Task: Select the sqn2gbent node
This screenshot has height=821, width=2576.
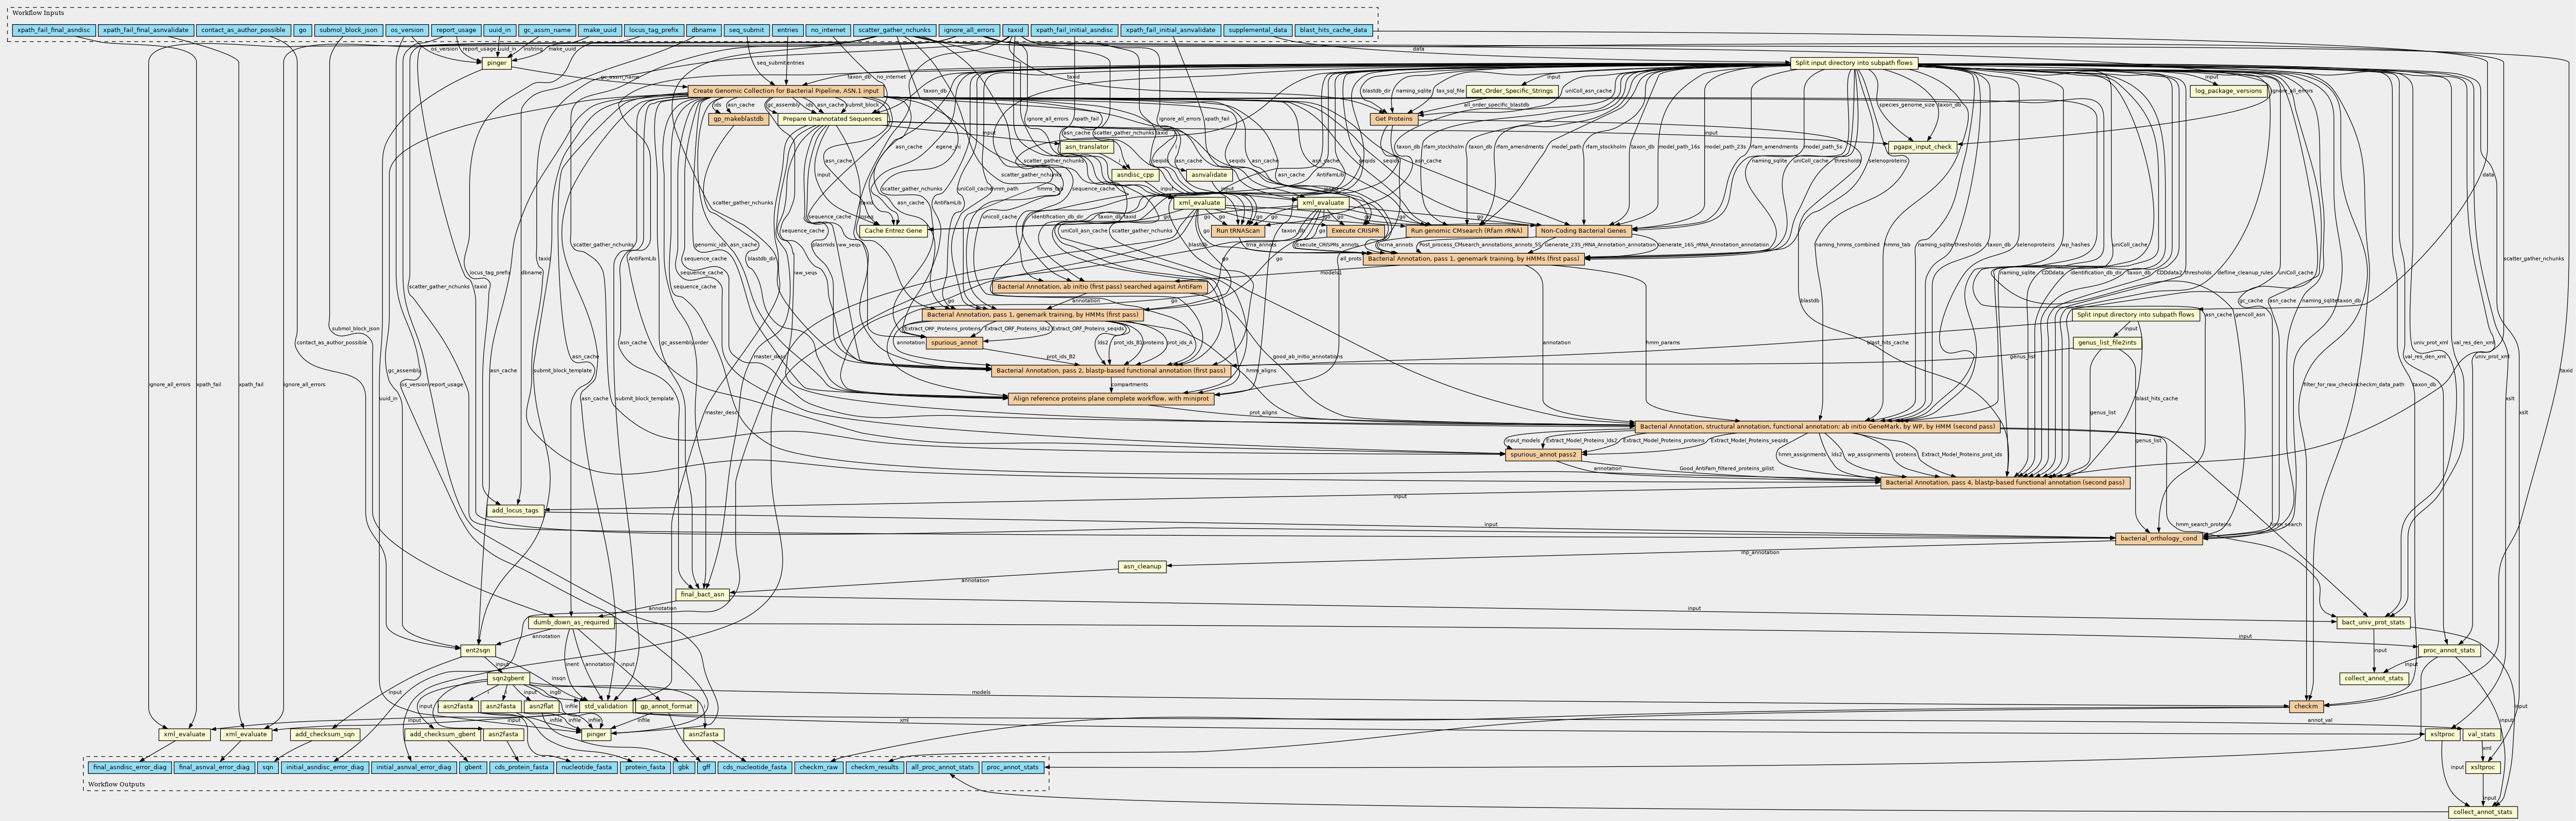Action: click(x=508, y=679)
